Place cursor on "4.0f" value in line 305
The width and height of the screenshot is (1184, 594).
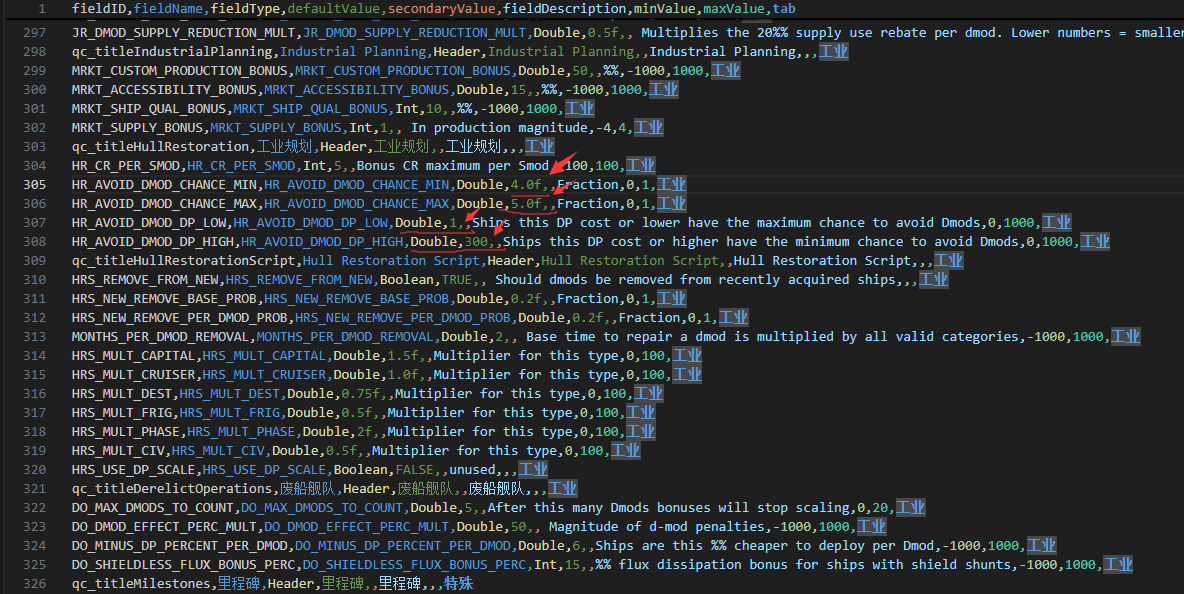(525, 185)
